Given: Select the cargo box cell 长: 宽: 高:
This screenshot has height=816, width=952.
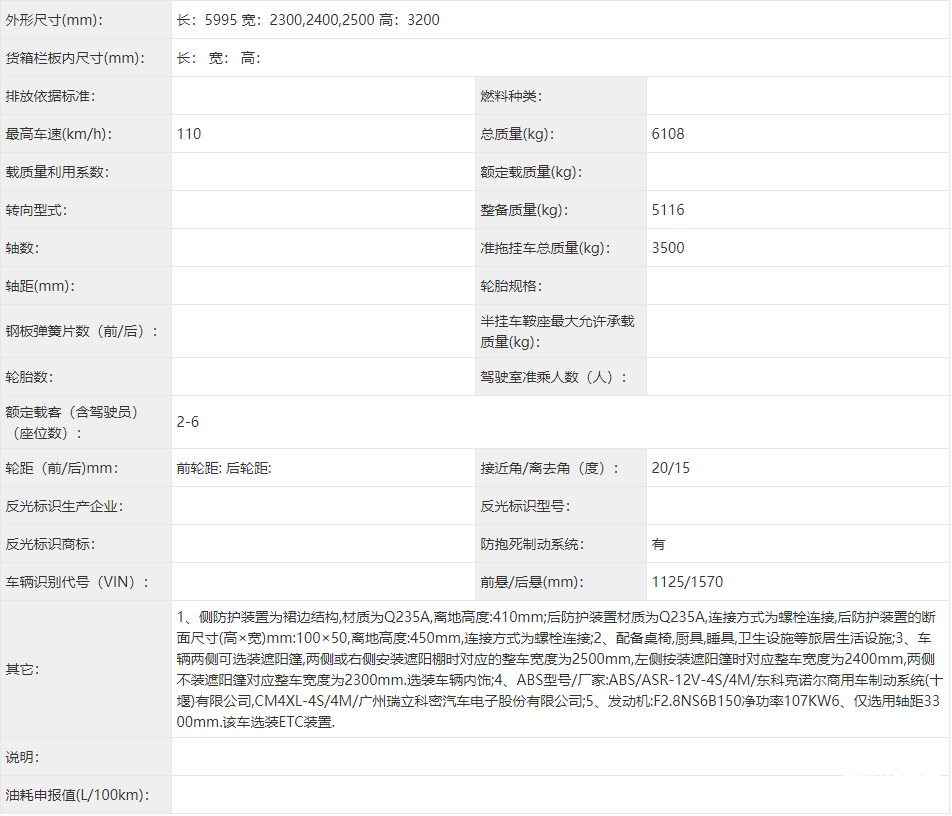Looking at the screenshot, I should coord(219,58).
